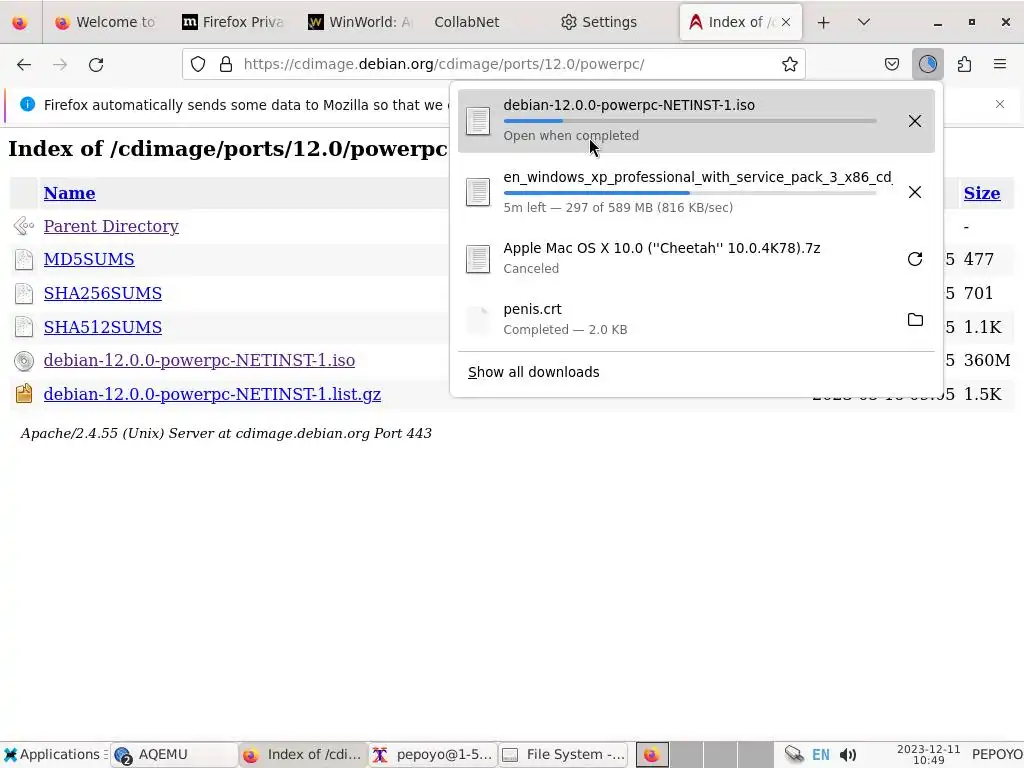
Task: Open the Parent Directory link
Action: 111,226
